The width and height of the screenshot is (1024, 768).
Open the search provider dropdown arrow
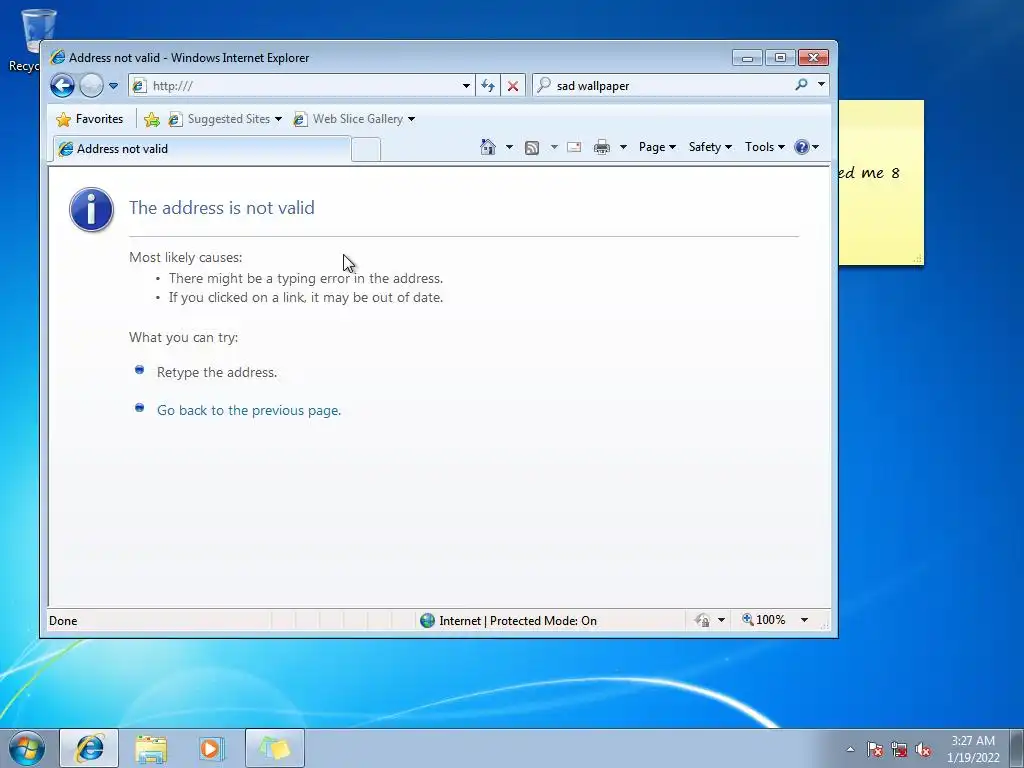tap(821, 85)
